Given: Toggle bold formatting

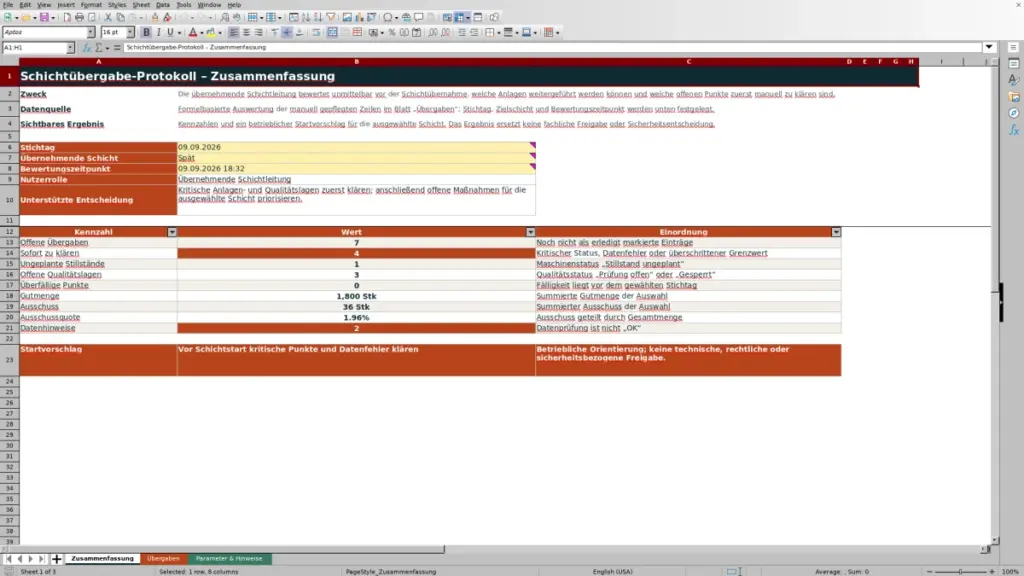Looking at the screenshot, I should tap(146, 33).
